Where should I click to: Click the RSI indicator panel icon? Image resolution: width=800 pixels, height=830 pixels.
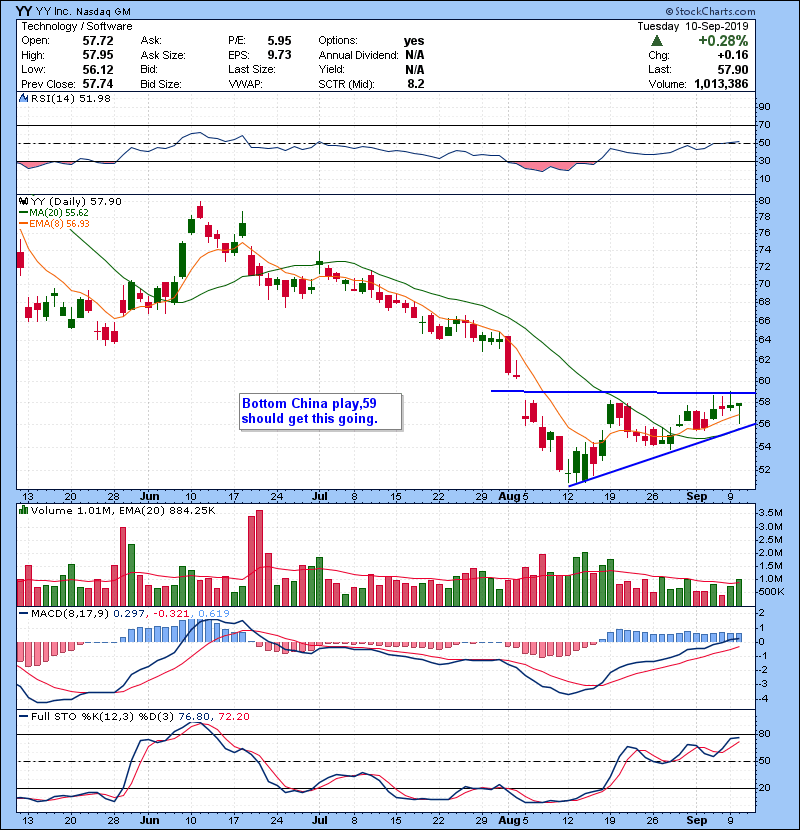[x=23, y=98]
